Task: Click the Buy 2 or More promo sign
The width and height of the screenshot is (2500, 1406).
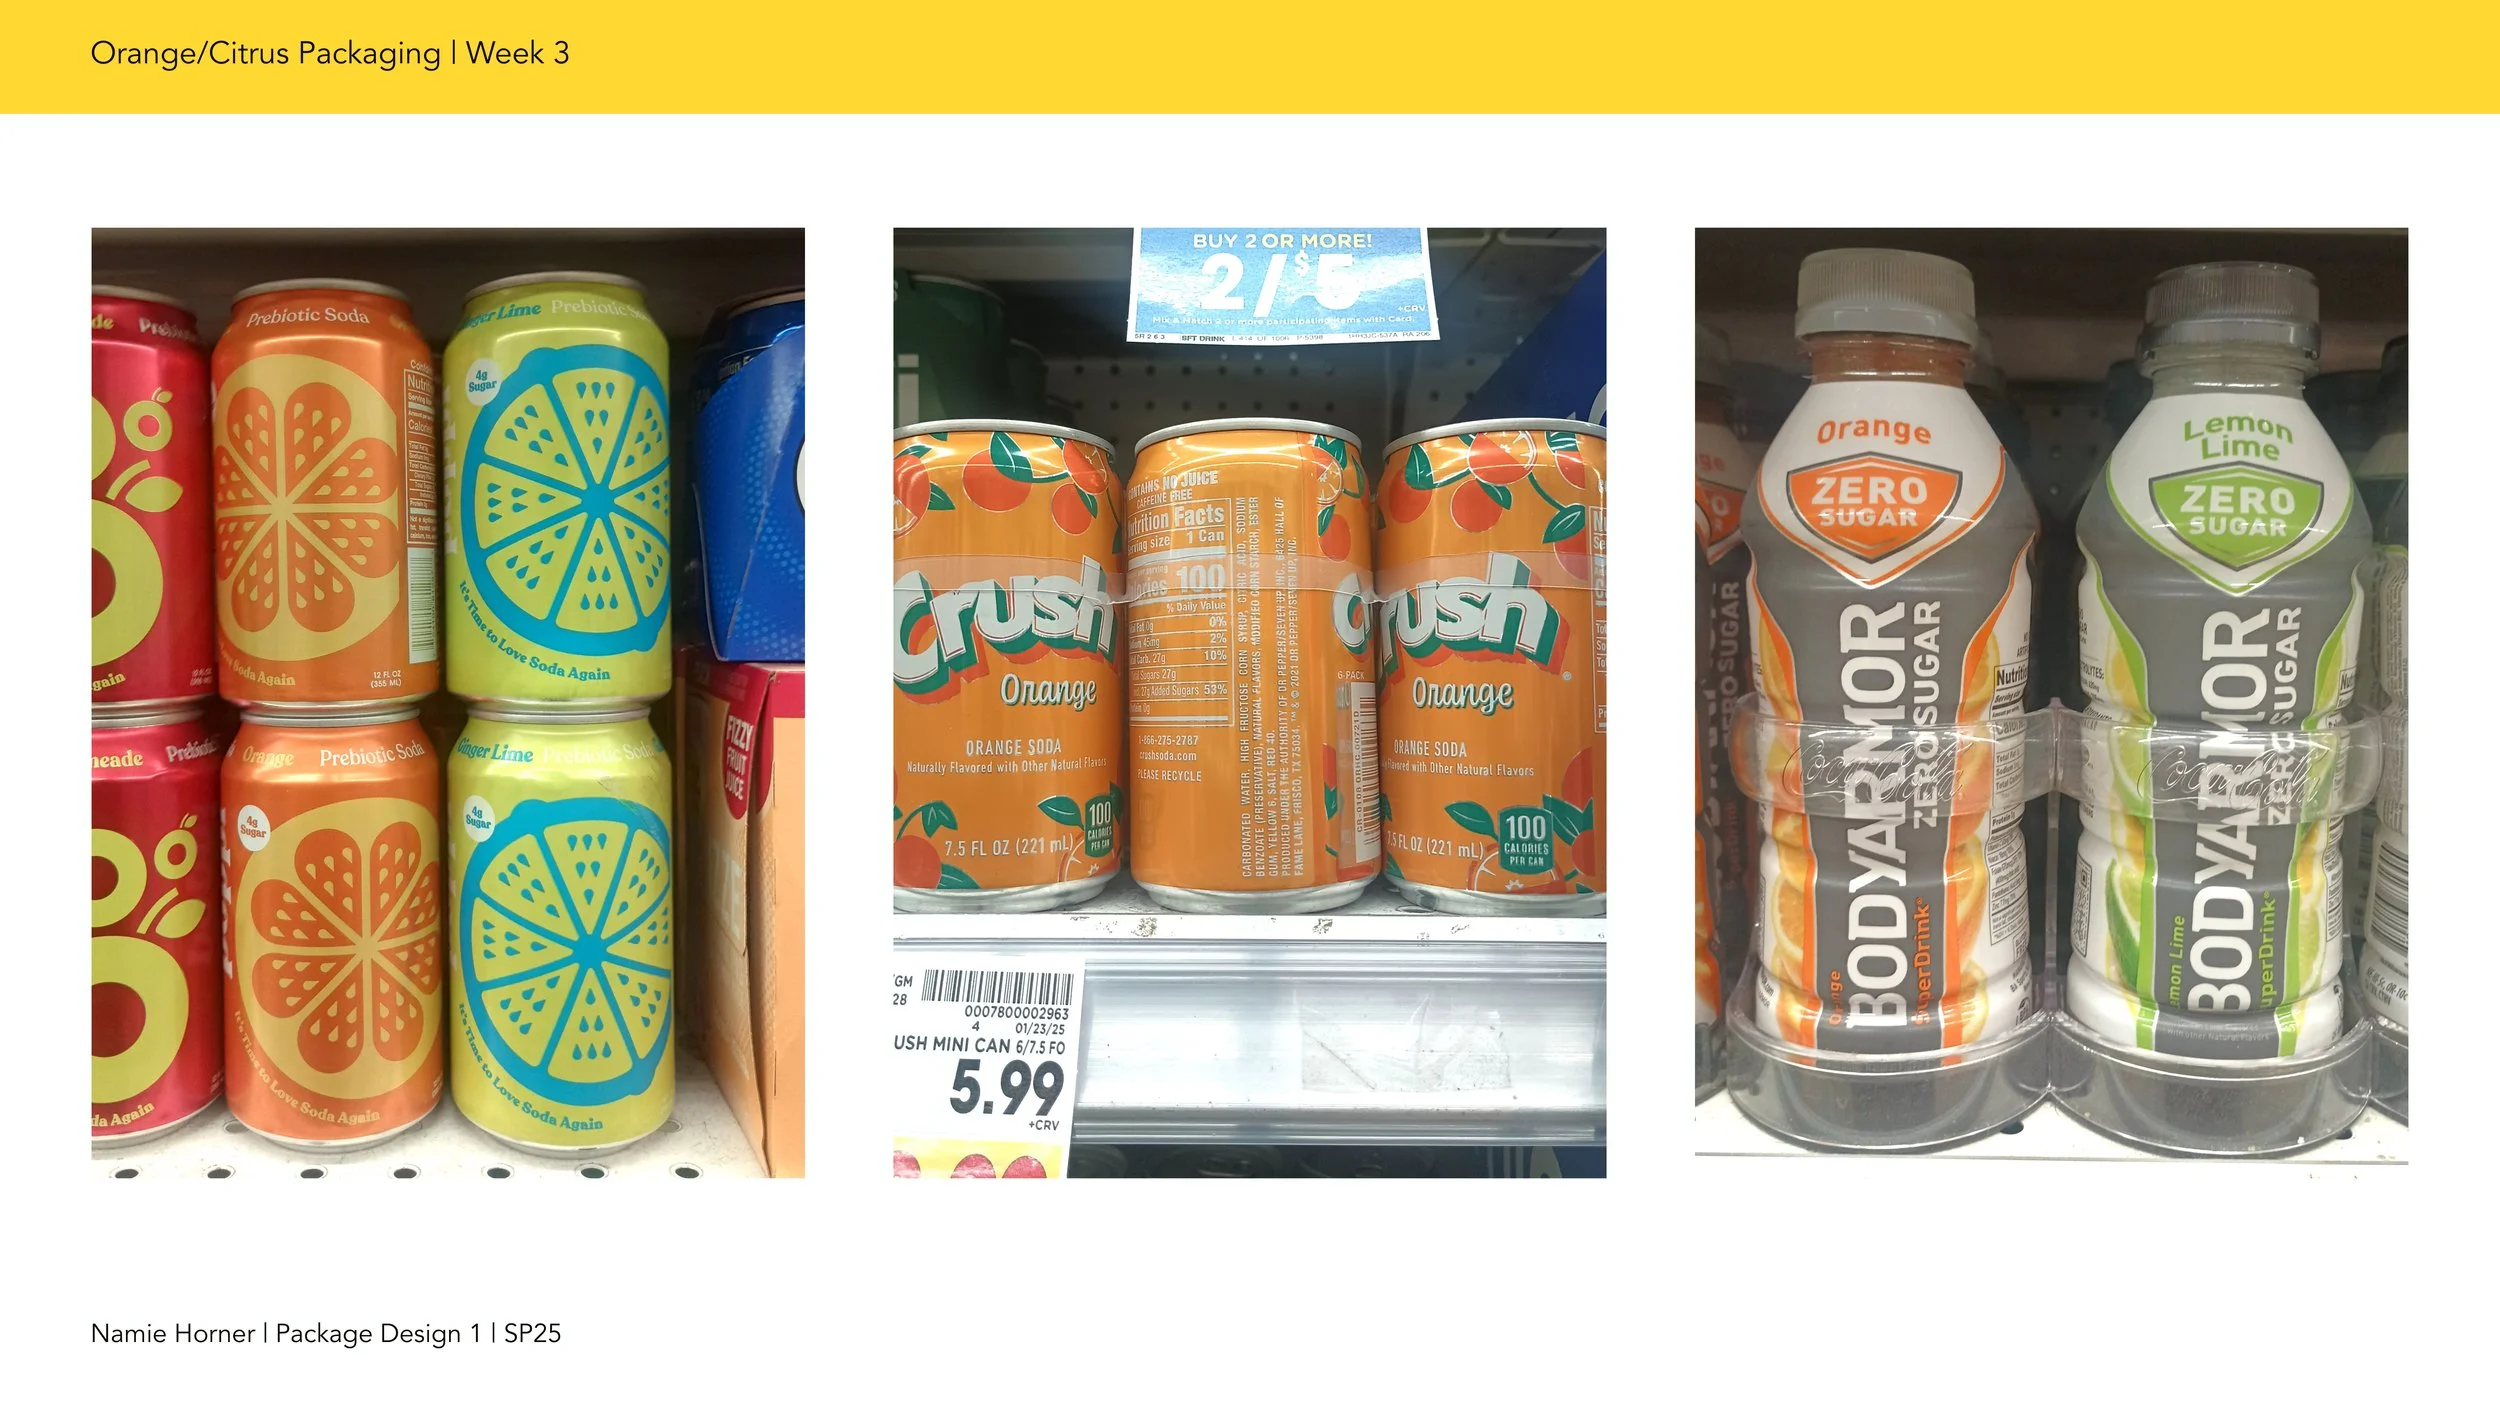Action: click(1282, 284)
